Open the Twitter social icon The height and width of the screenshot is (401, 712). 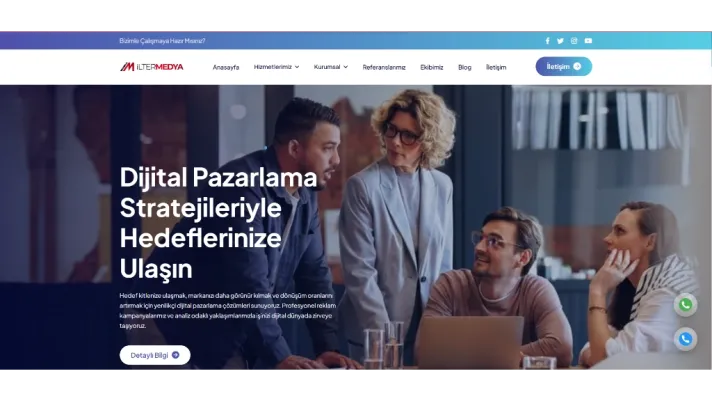pyautogui.click(x=560, y=41)
